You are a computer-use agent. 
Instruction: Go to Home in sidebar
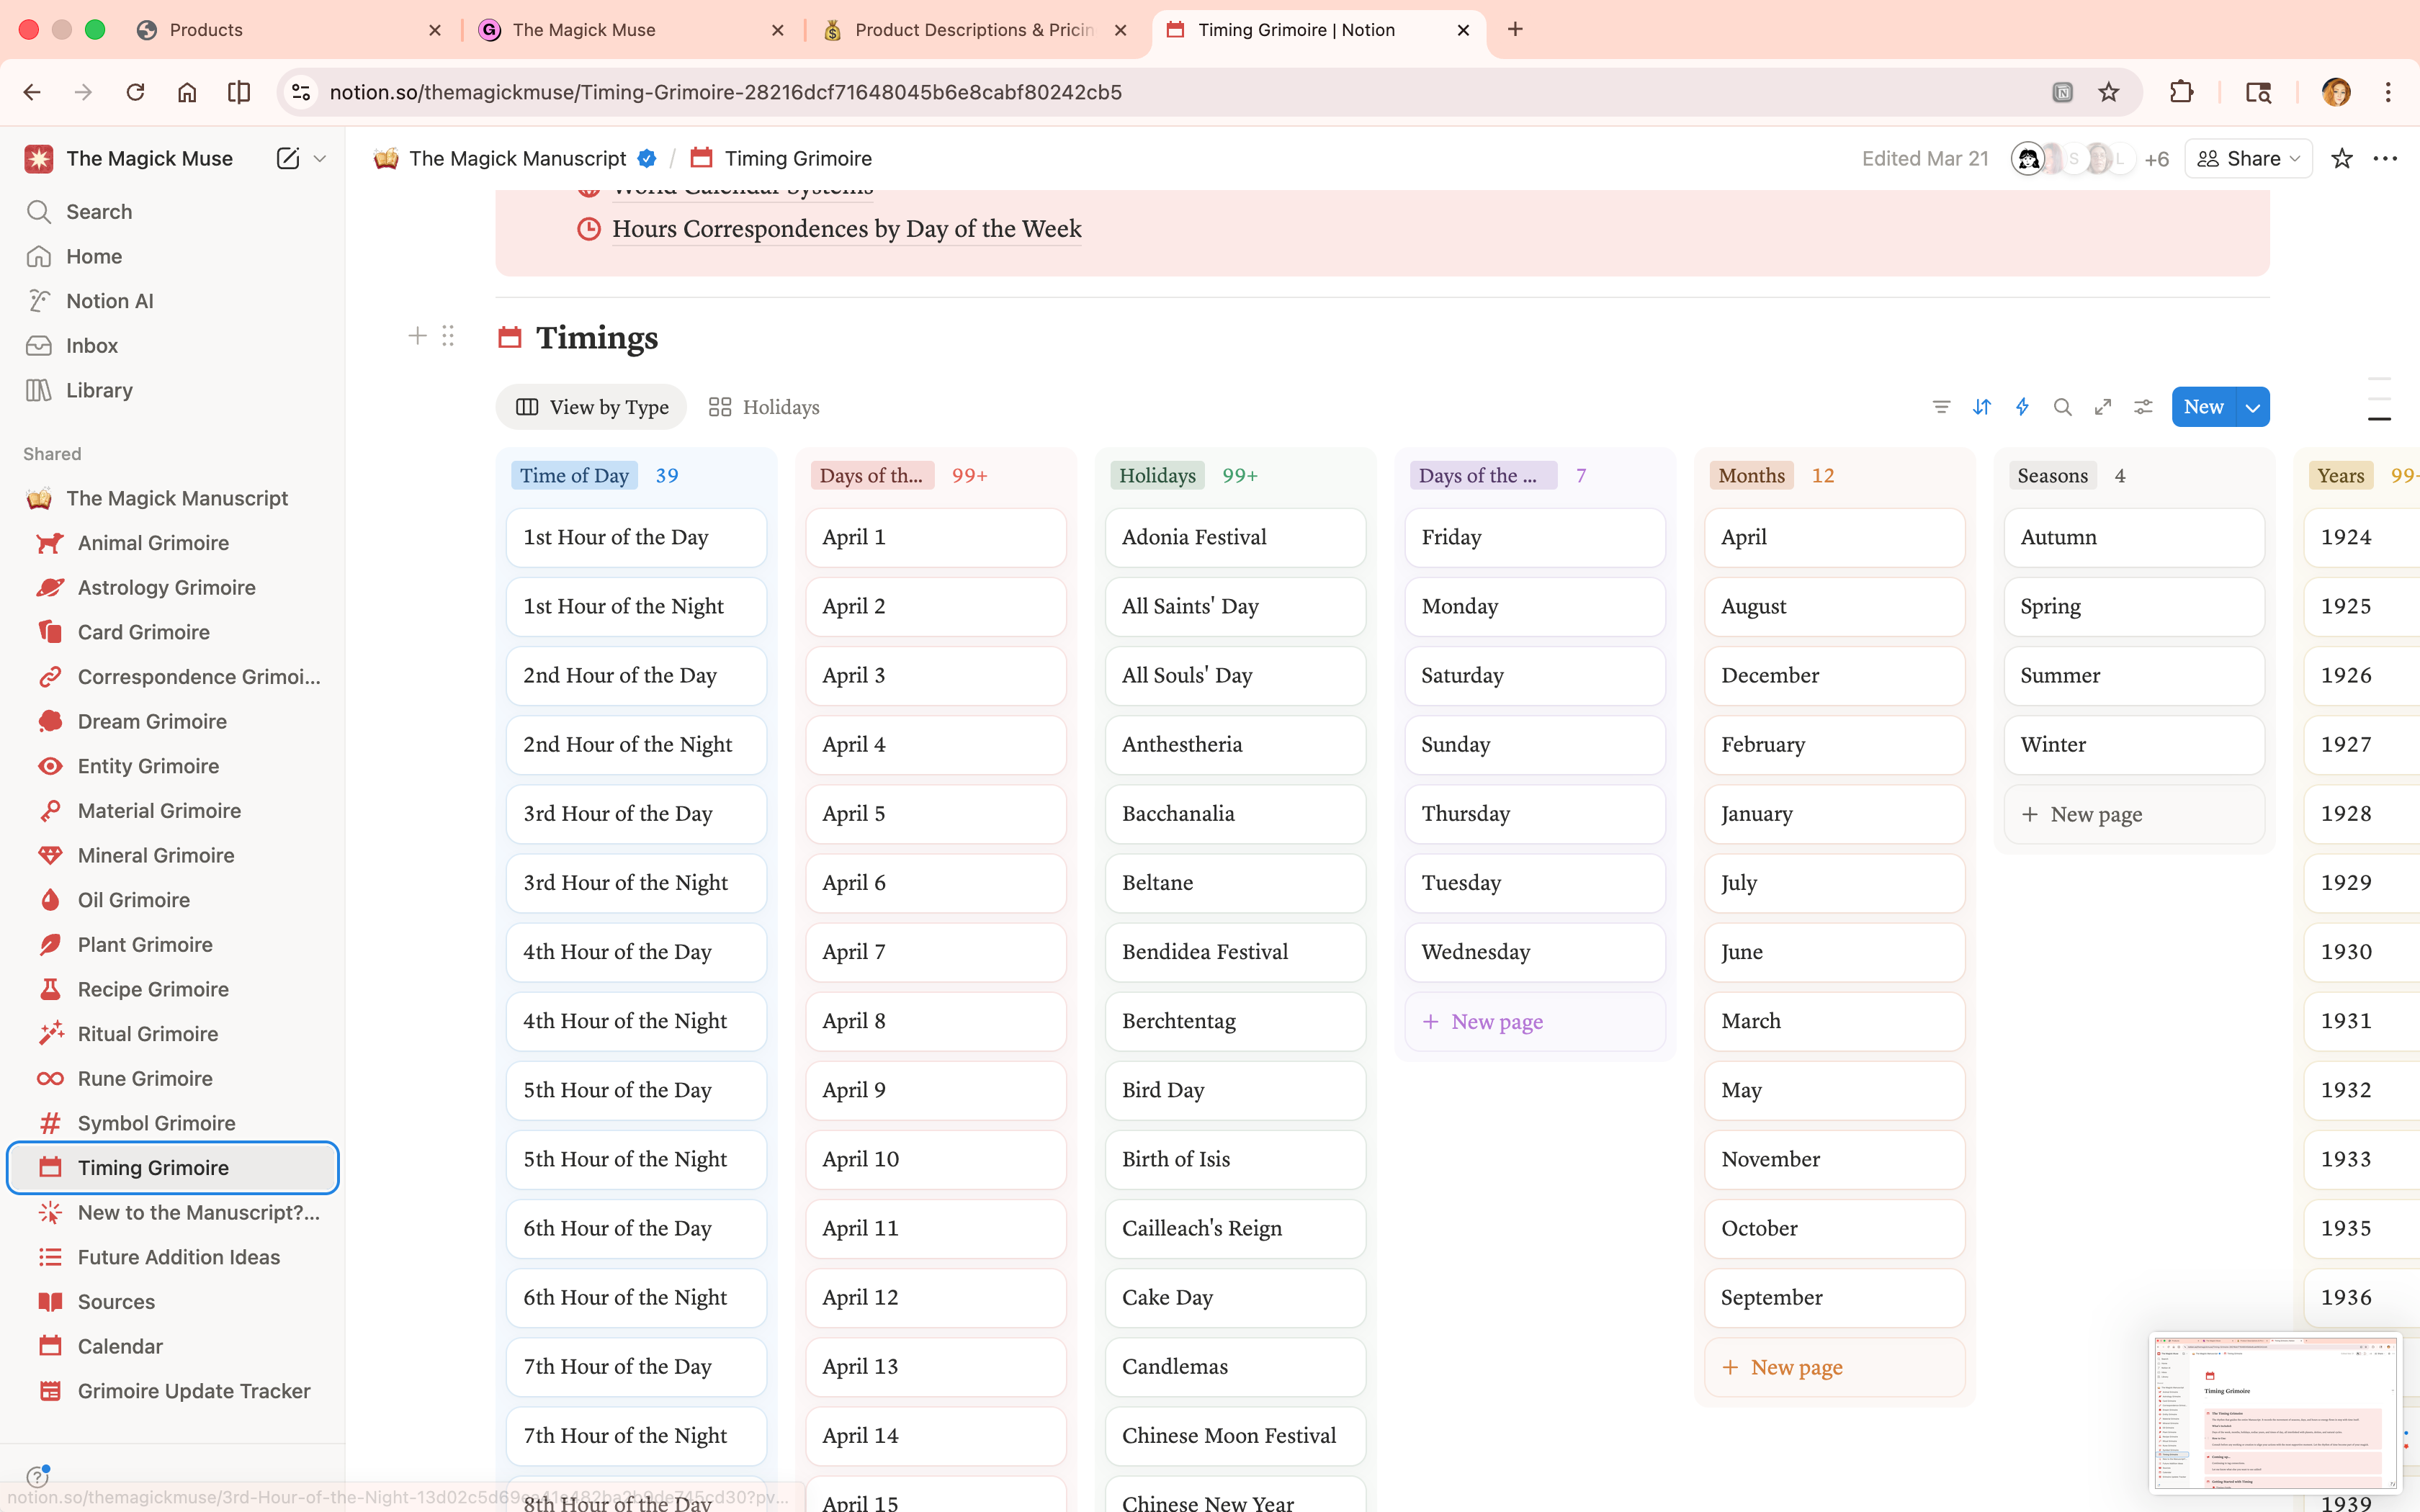[173, 256]
